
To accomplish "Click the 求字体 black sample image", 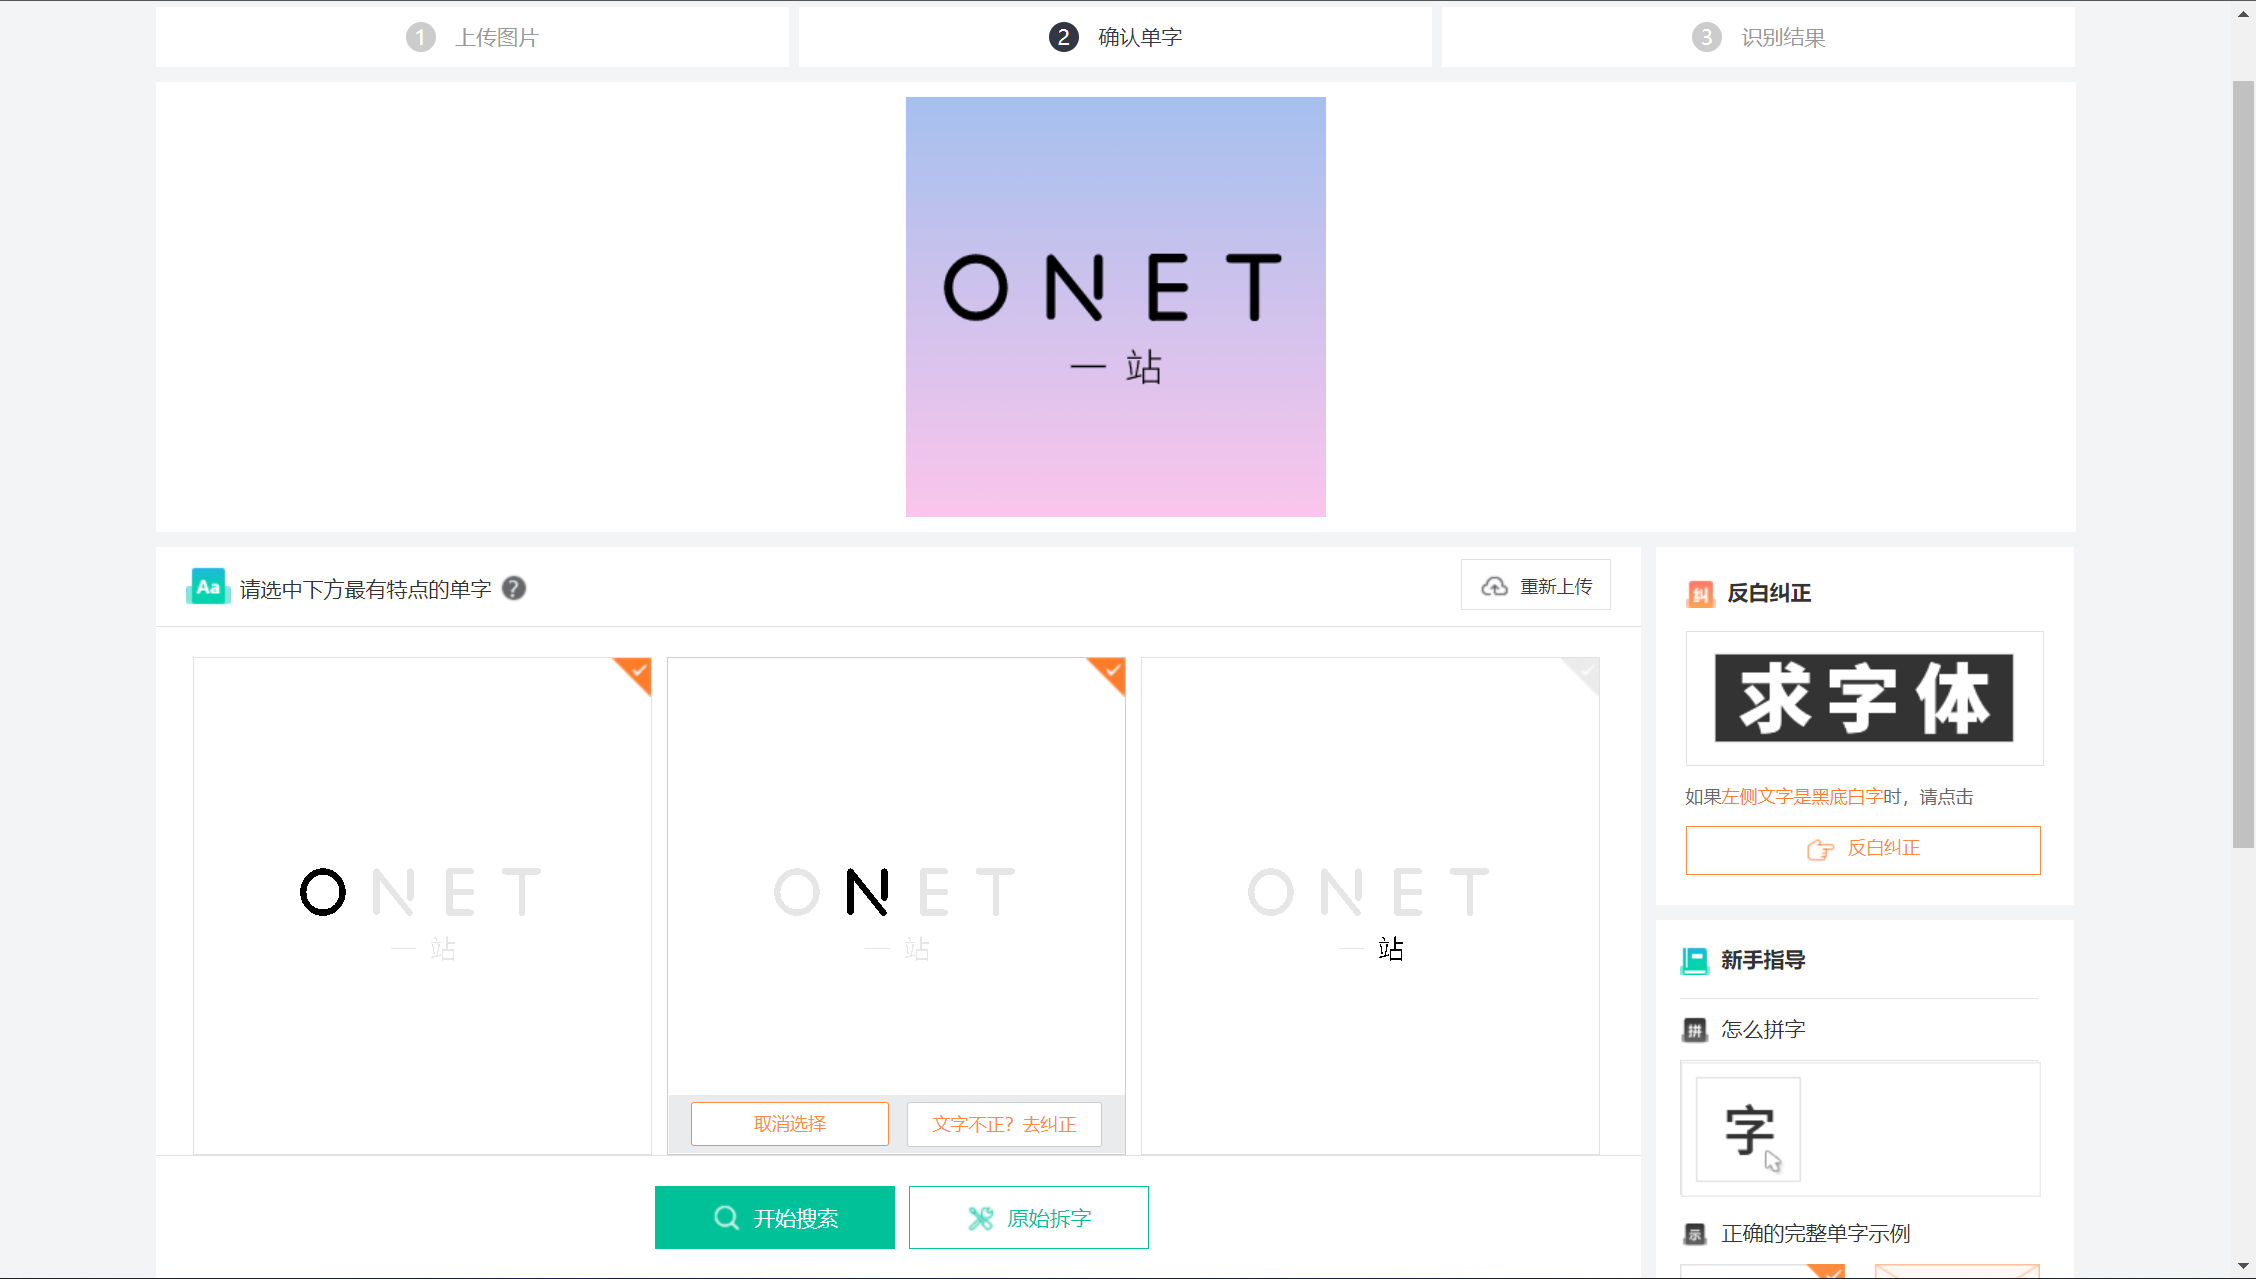I will tap(1864, 698).
